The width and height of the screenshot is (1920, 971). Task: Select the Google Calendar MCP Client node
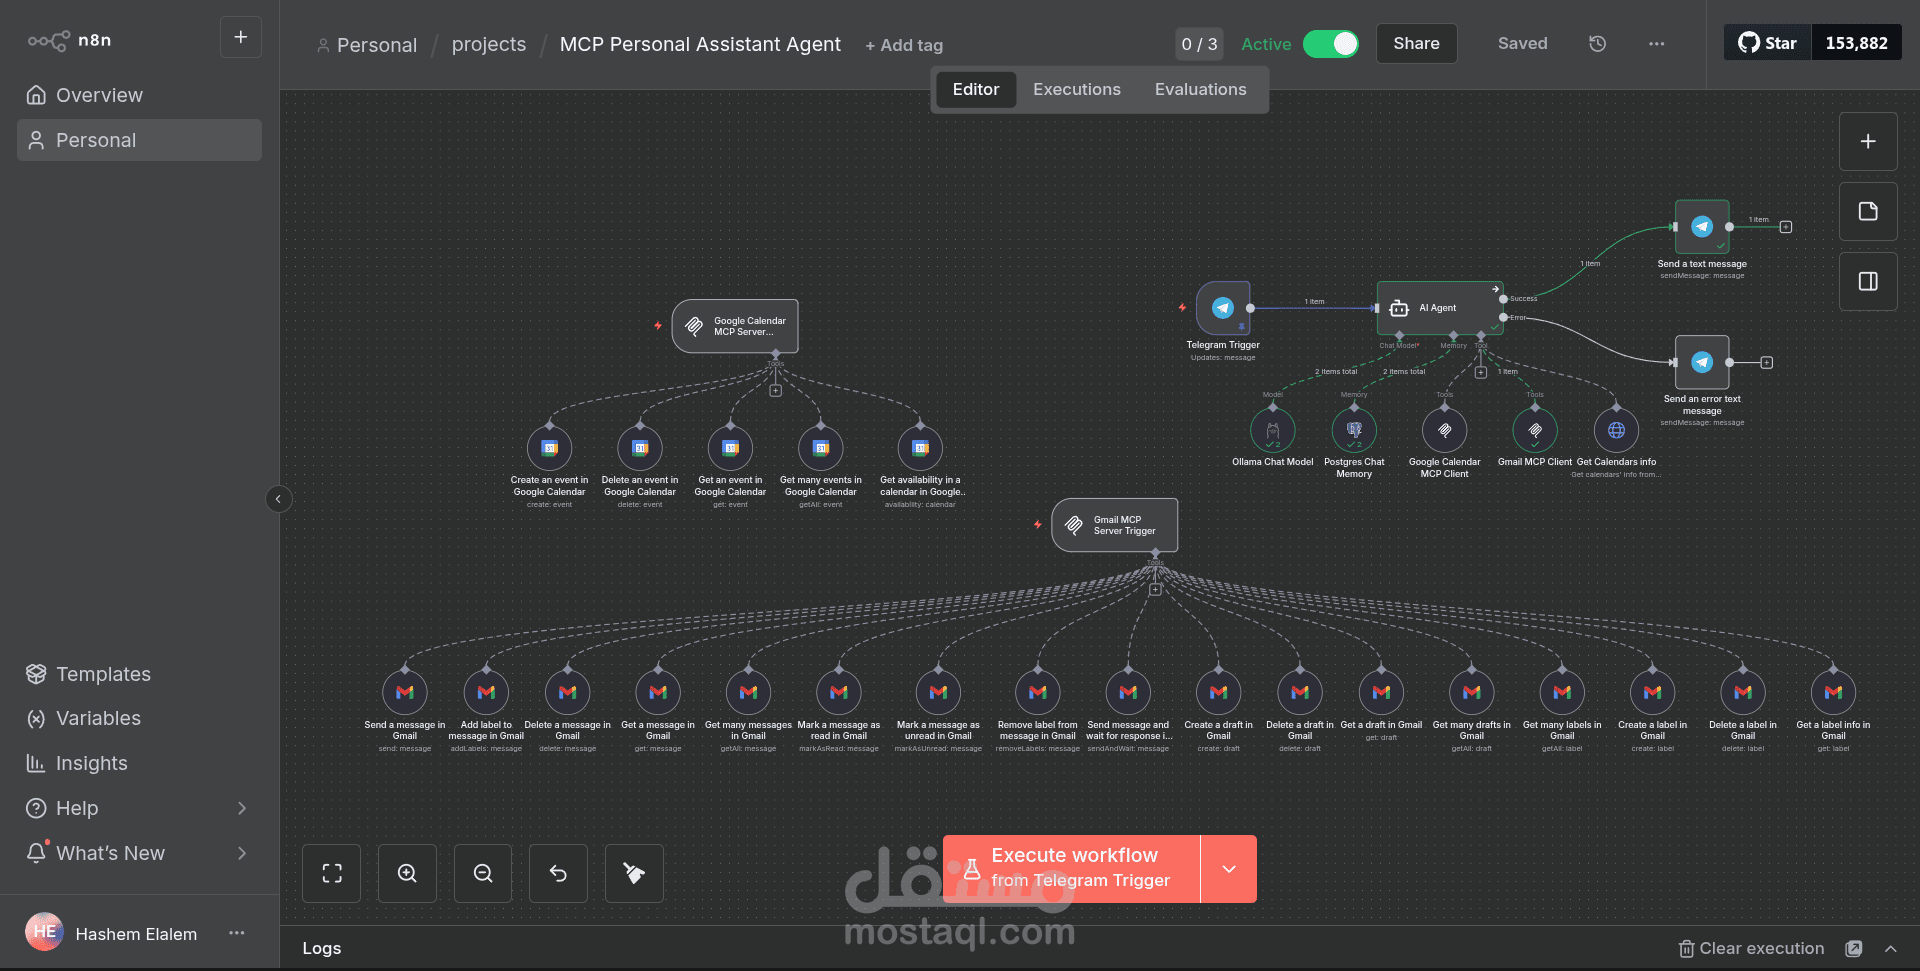pyautogui.click(x=1445, y=430)
